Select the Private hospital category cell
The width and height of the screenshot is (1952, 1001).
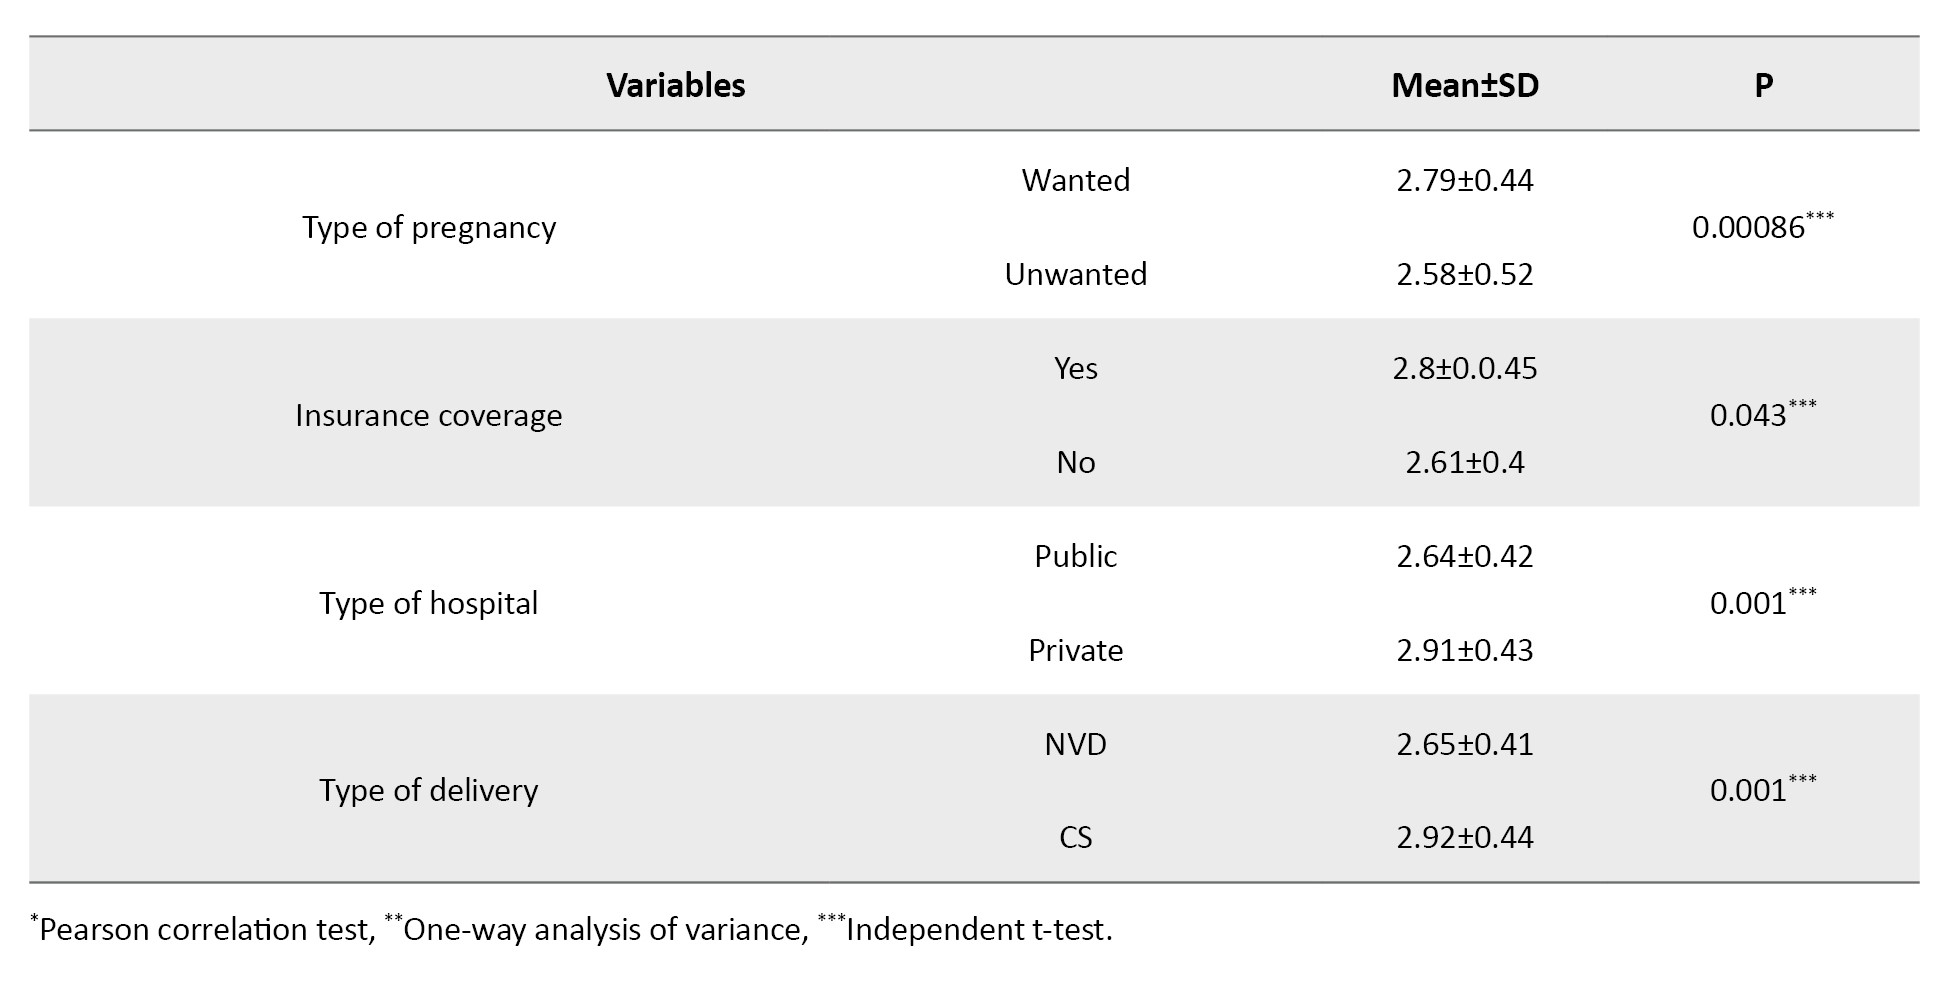point(1075,651)
